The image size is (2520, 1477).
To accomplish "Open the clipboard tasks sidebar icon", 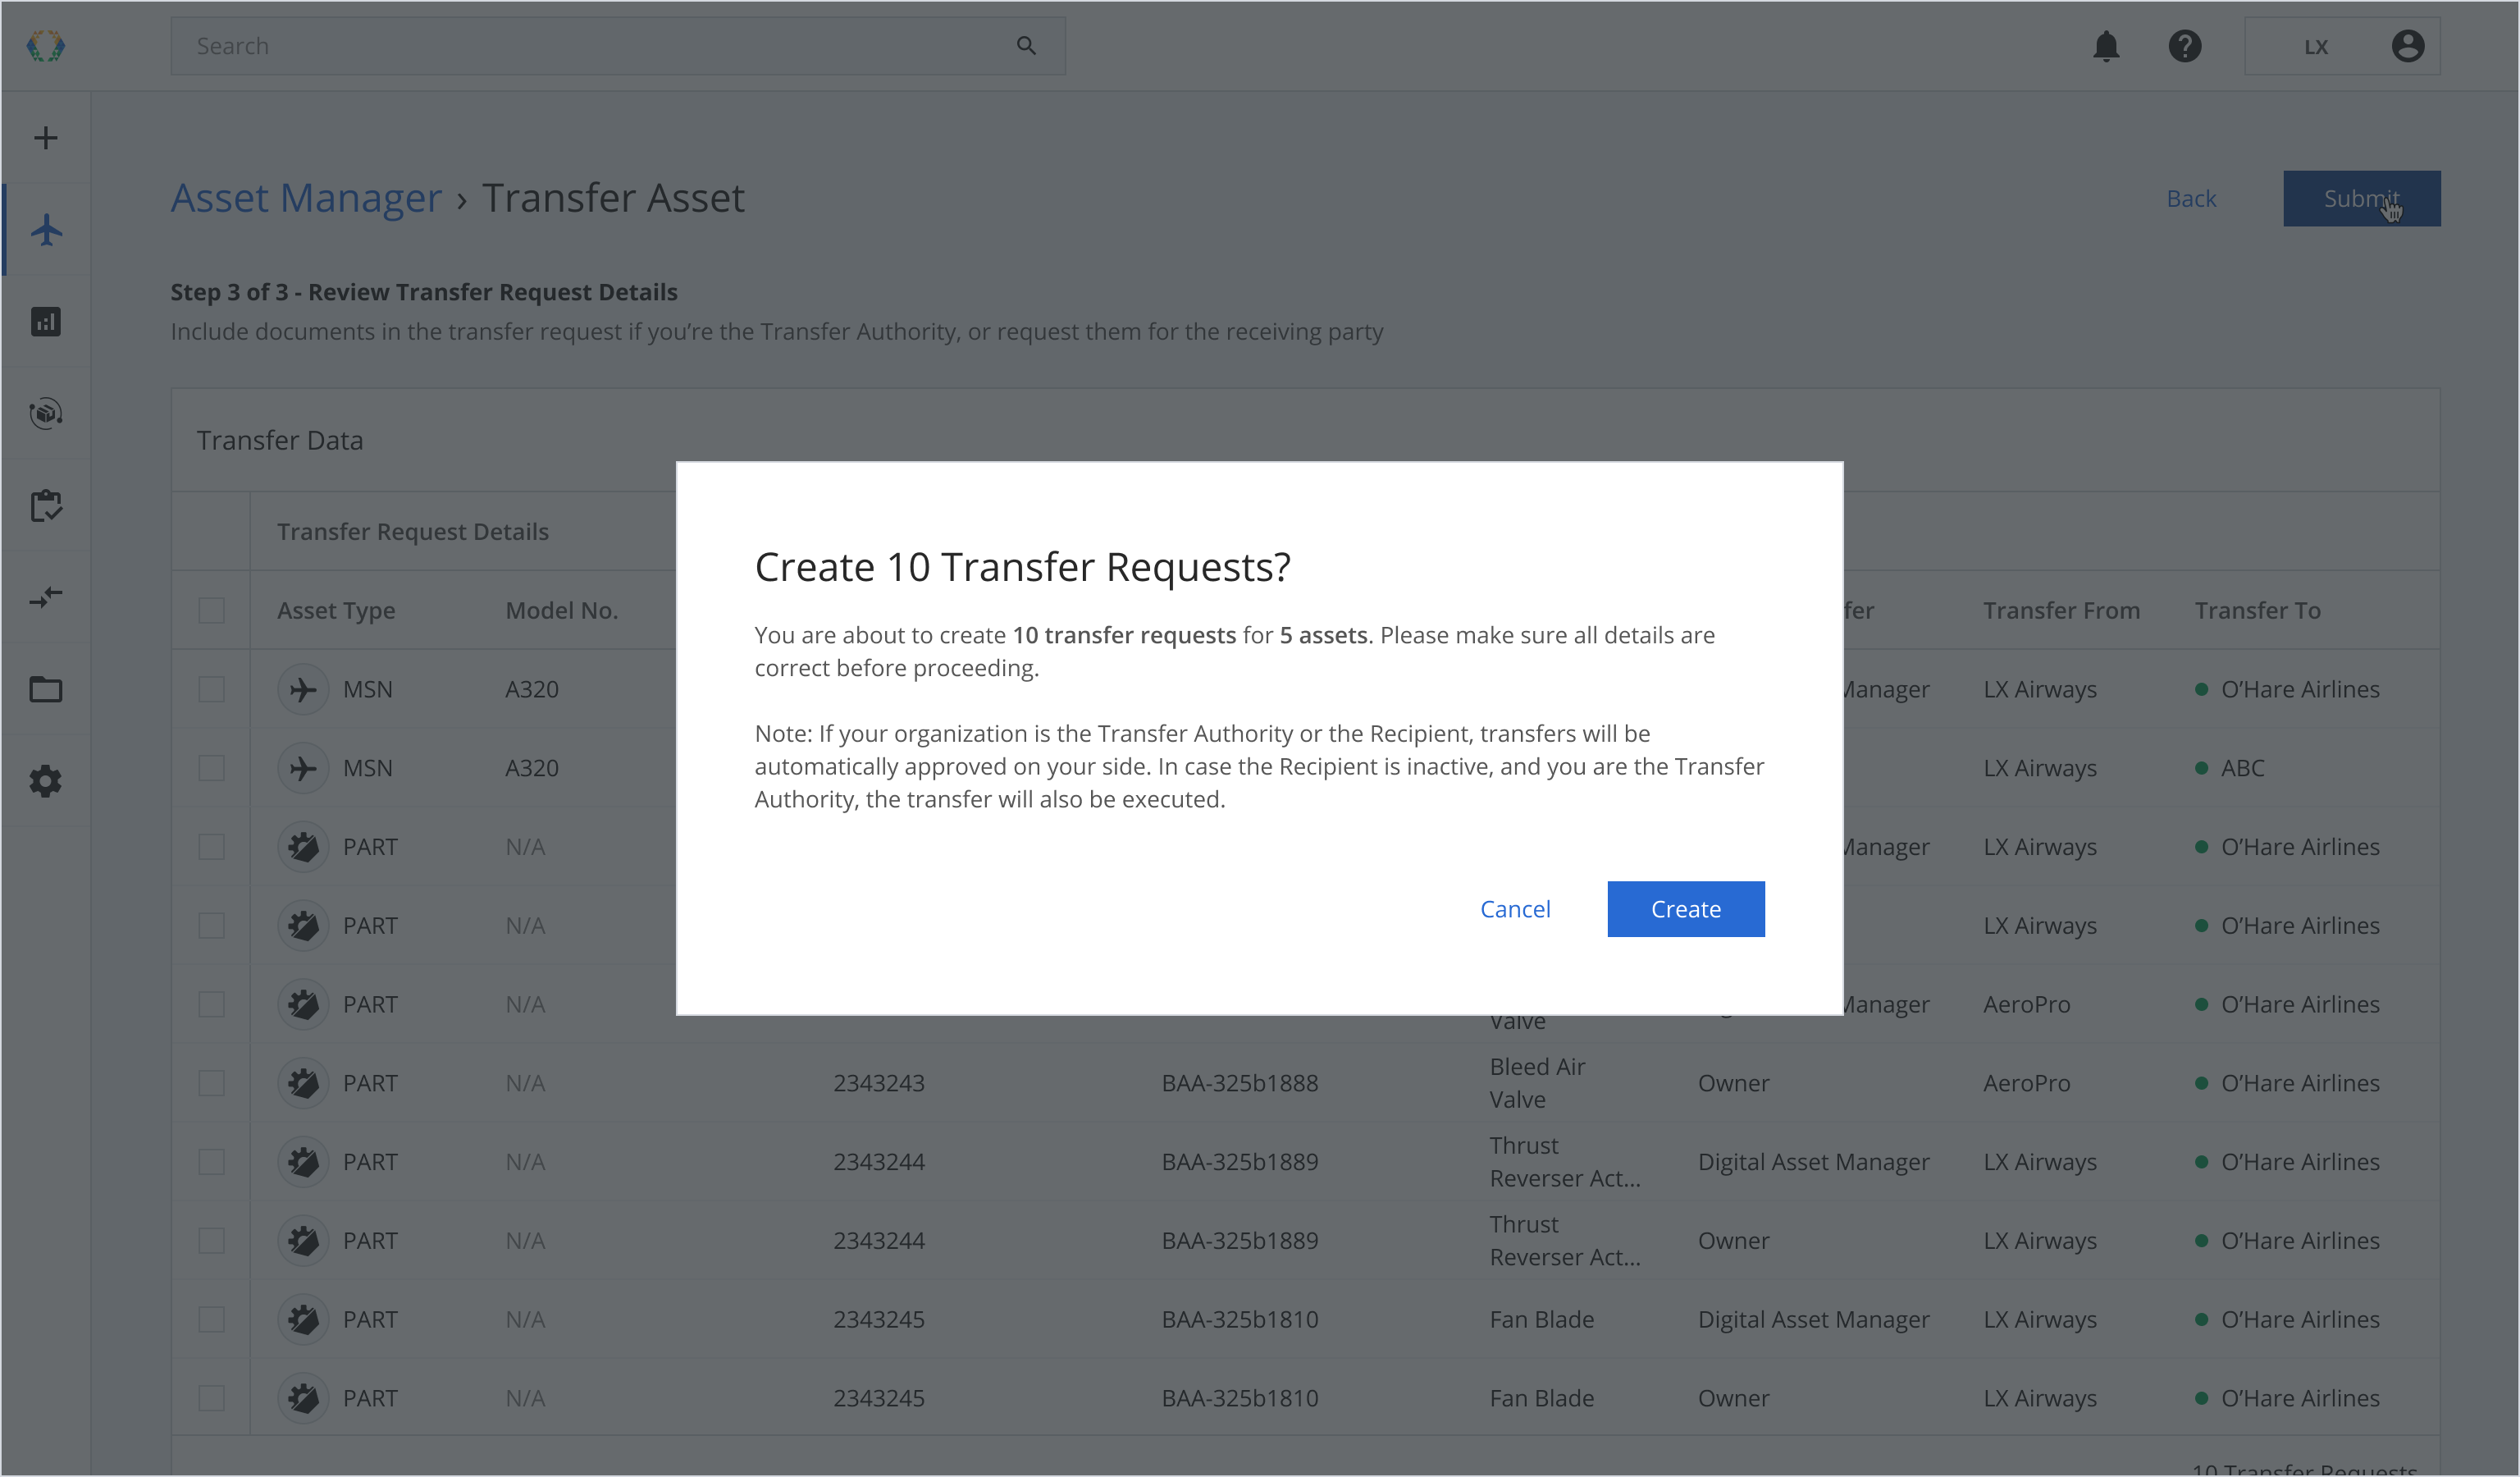I will click(x=46, y=505).
